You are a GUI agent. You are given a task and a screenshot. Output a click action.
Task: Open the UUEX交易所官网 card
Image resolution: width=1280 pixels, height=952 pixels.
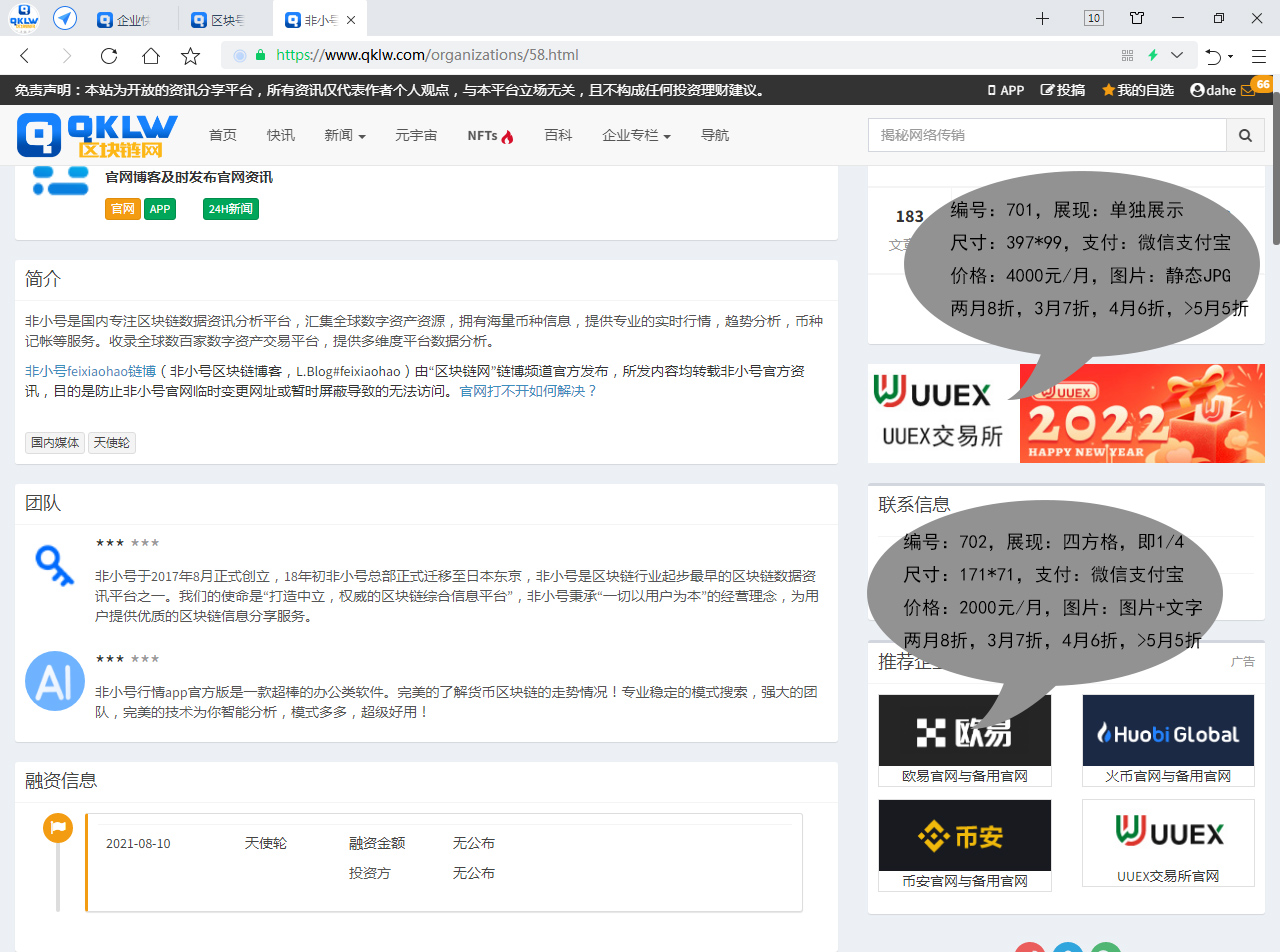[1168, 843]
